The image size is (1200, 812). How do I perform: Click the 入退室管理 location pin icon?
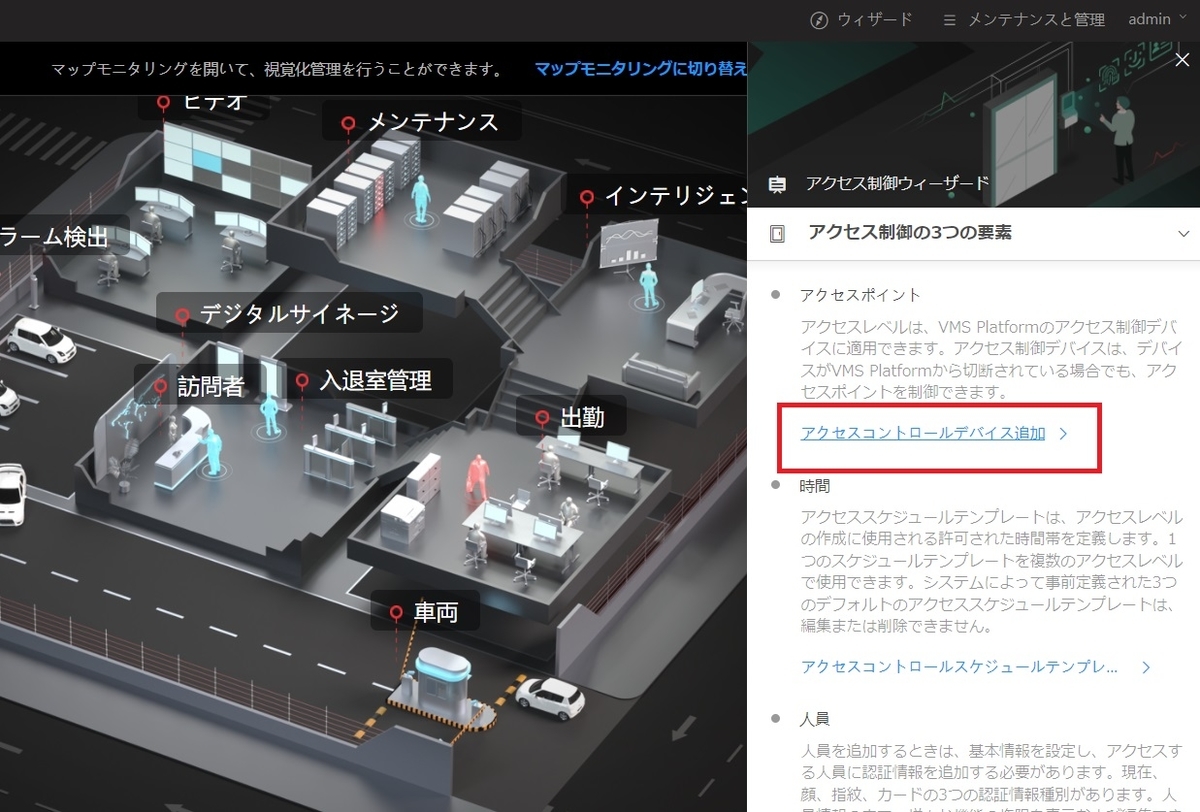pyautogui.click(x=302, y=381)
